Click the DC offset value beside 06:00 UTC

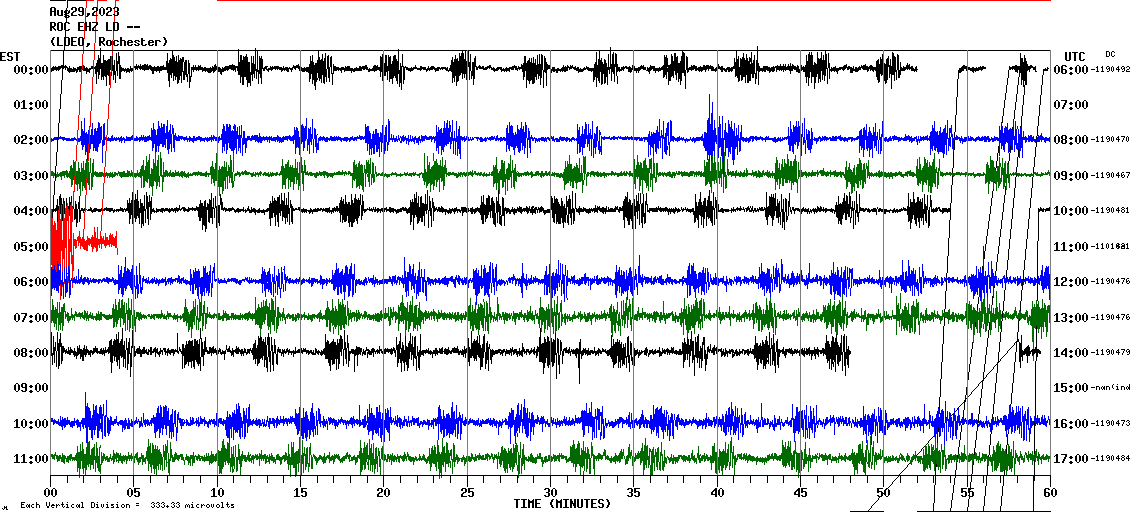point(1112,70)
